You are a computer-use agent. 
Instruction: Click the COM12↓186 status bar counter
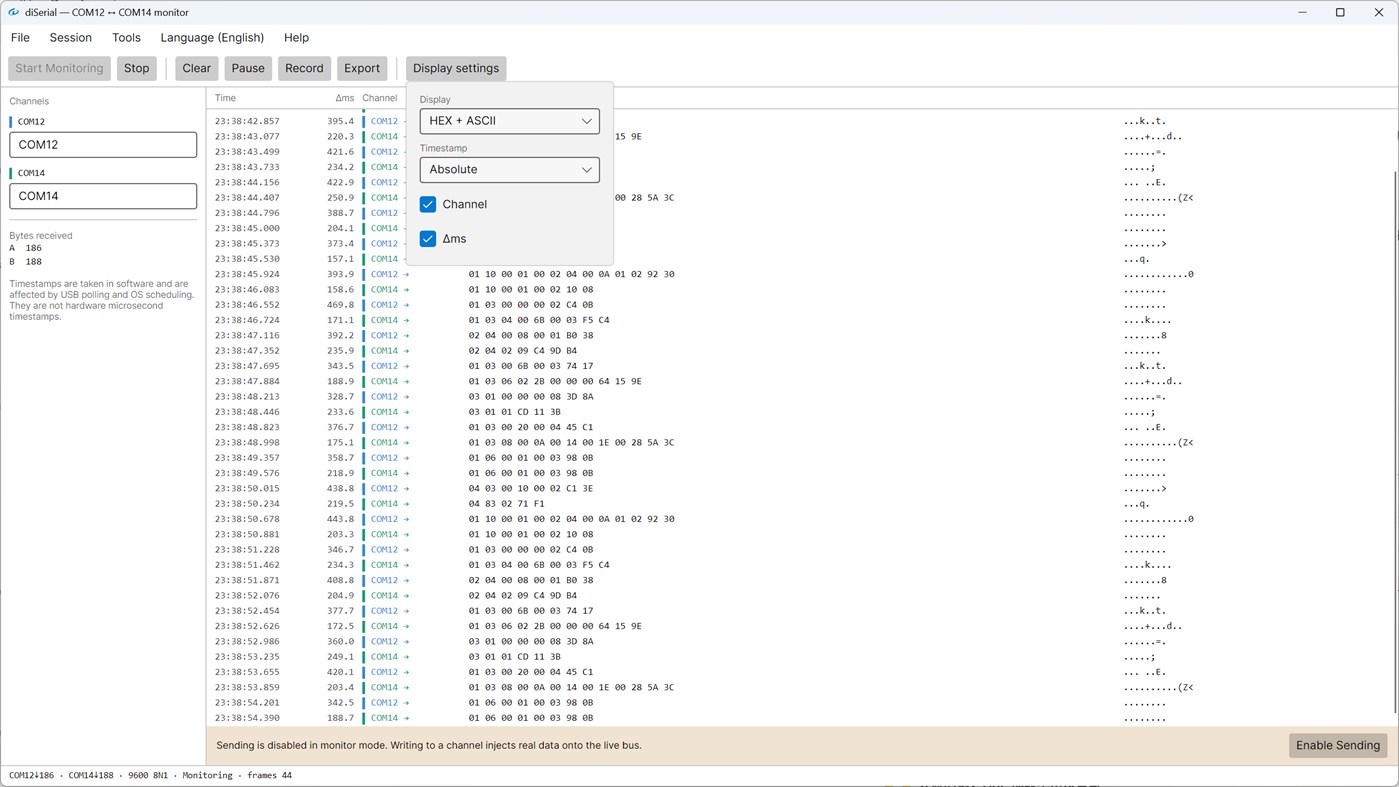pyautogui.click(x=32, y=775)
